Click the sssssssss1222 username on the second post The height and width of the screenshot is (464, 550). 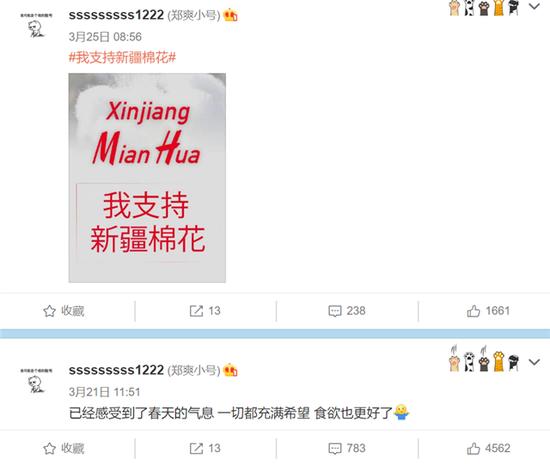point(116,370)
